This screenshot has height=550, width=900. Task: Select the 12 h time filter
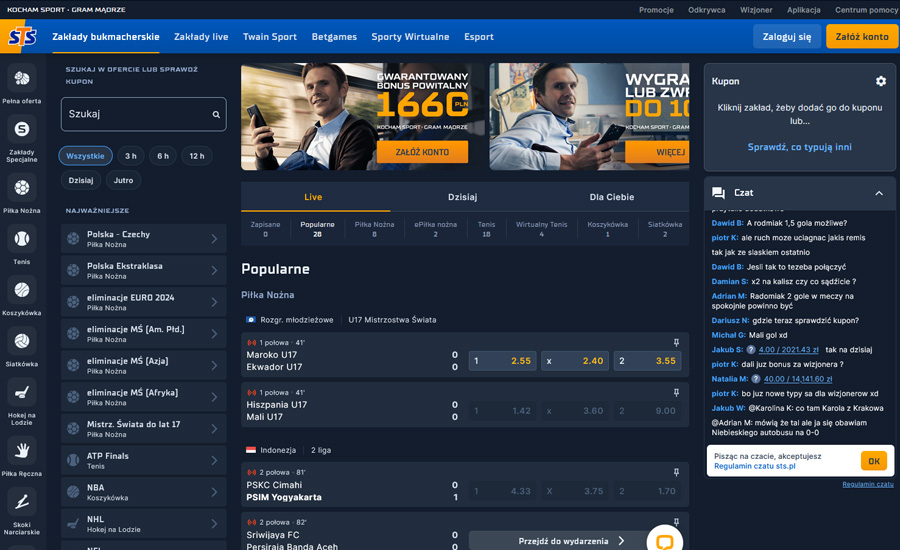tap(197, 156)
